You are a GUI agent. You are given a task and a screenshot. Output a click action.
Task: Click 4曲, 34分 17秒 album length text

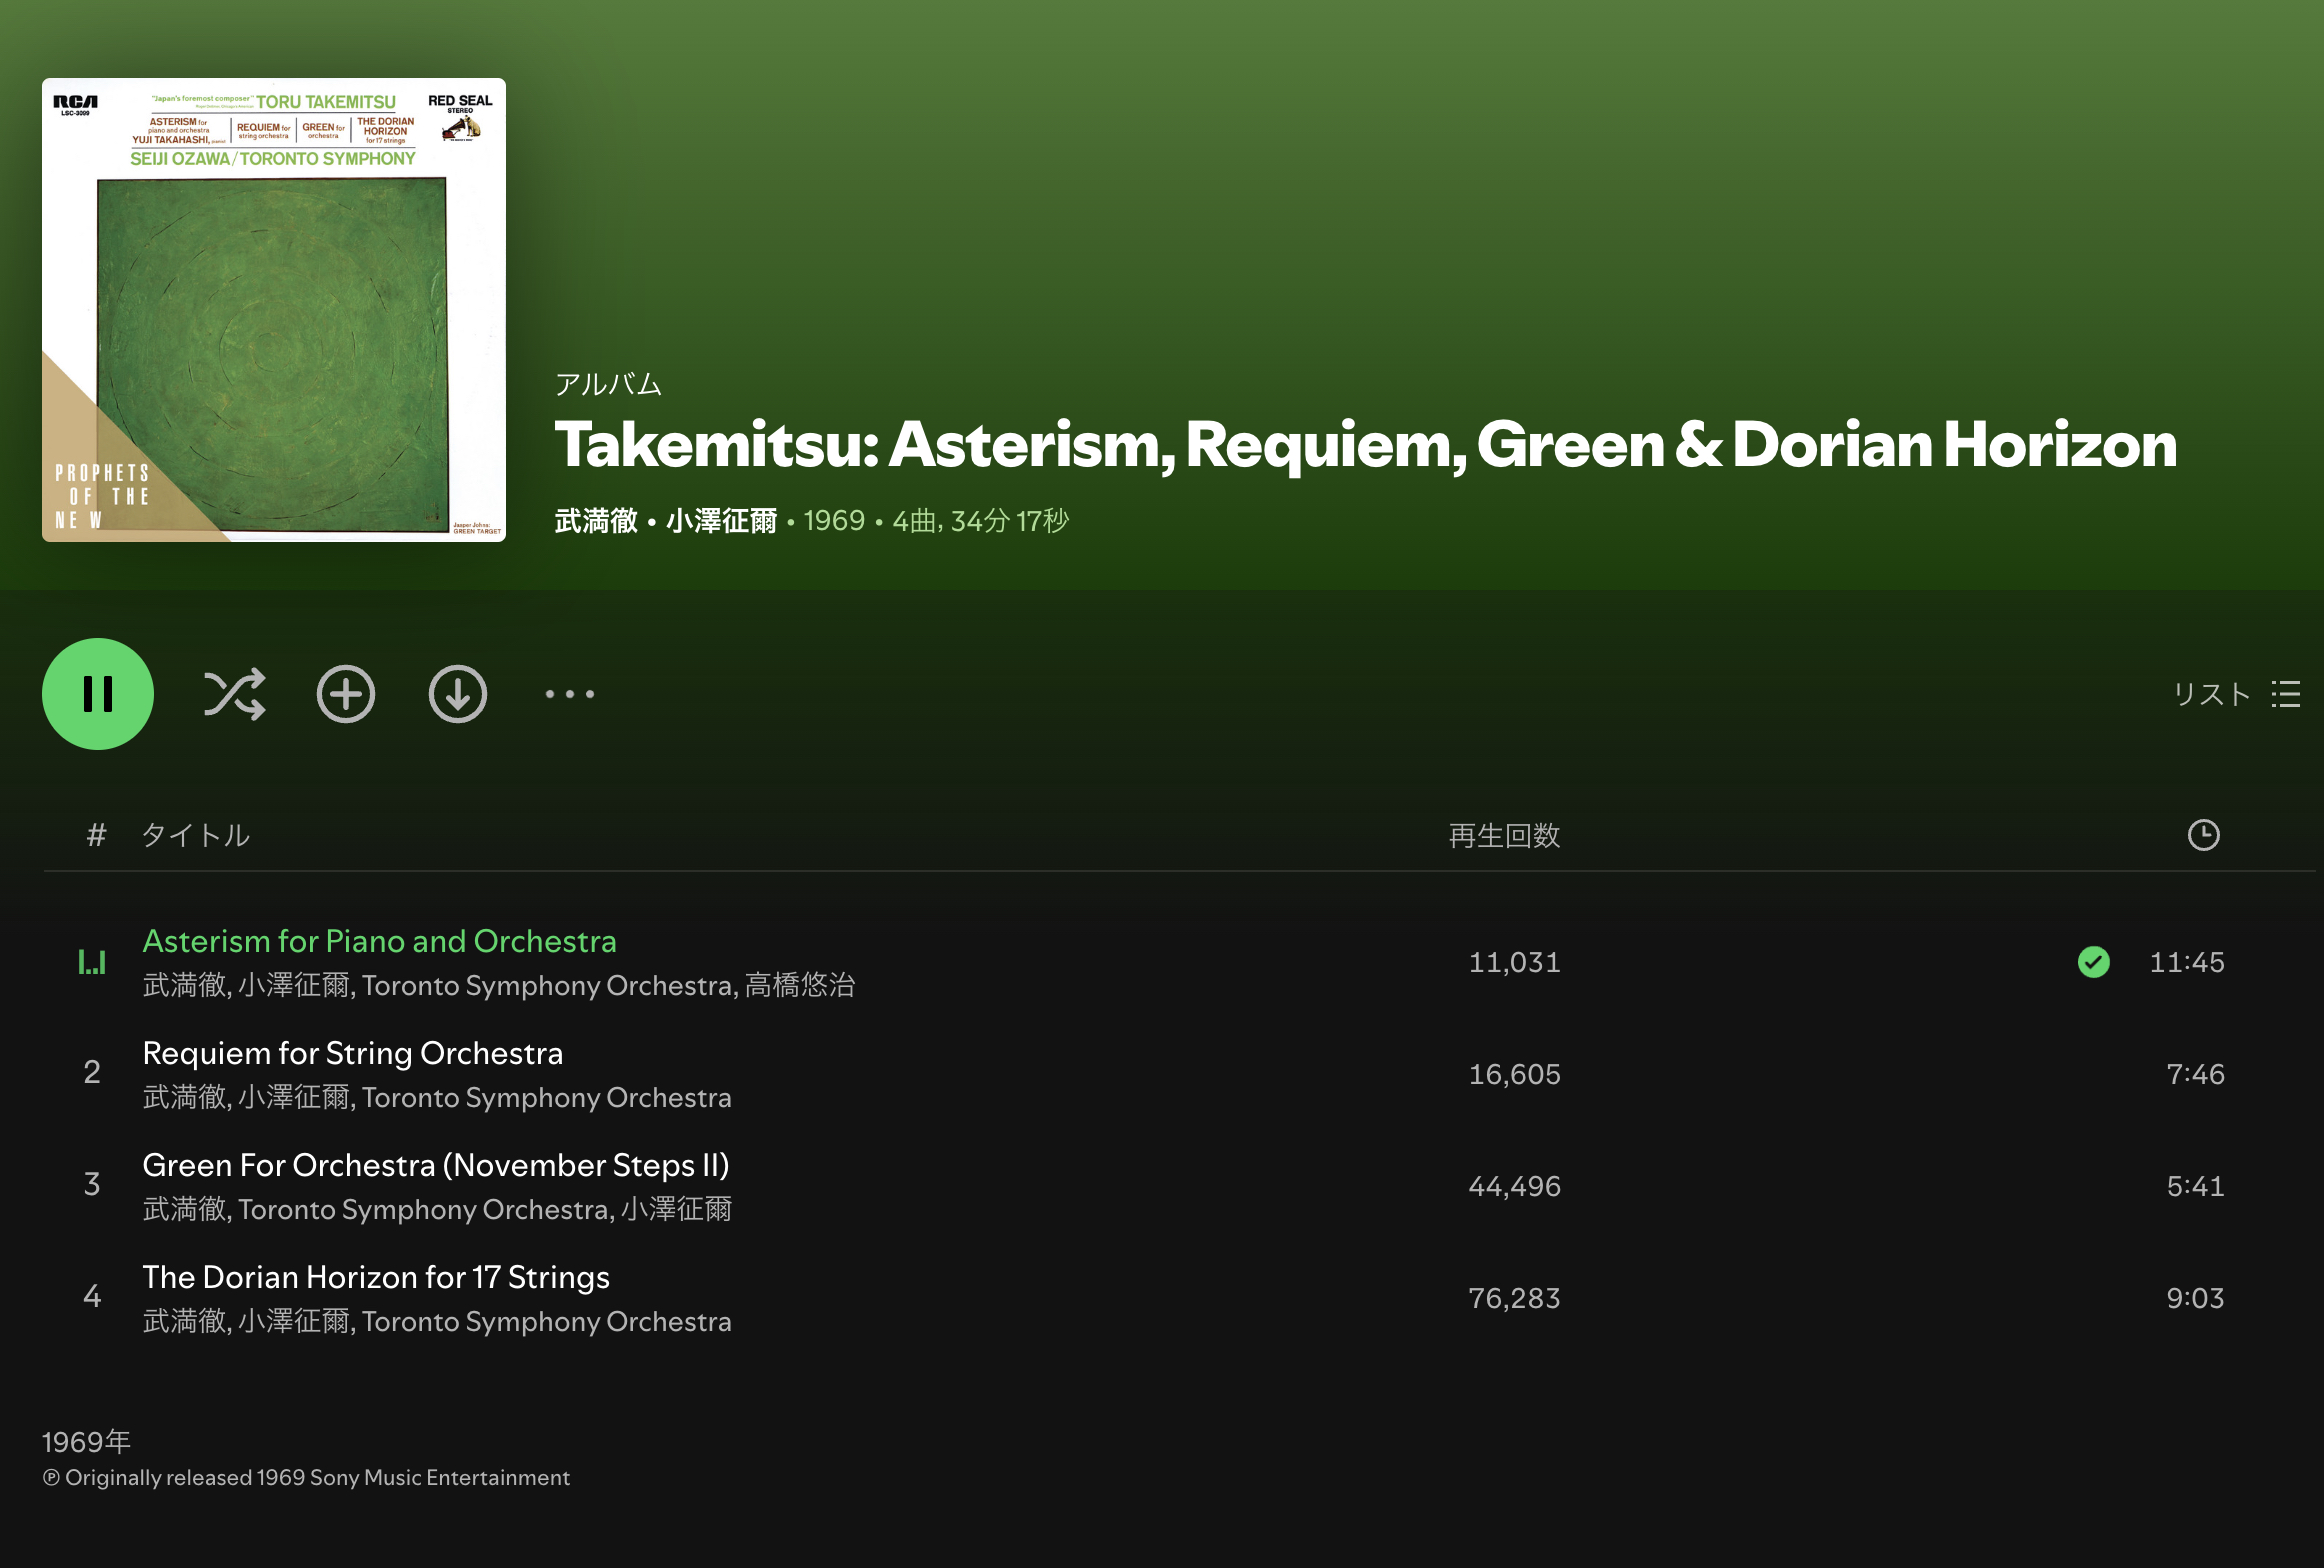[x=981, y=521]
